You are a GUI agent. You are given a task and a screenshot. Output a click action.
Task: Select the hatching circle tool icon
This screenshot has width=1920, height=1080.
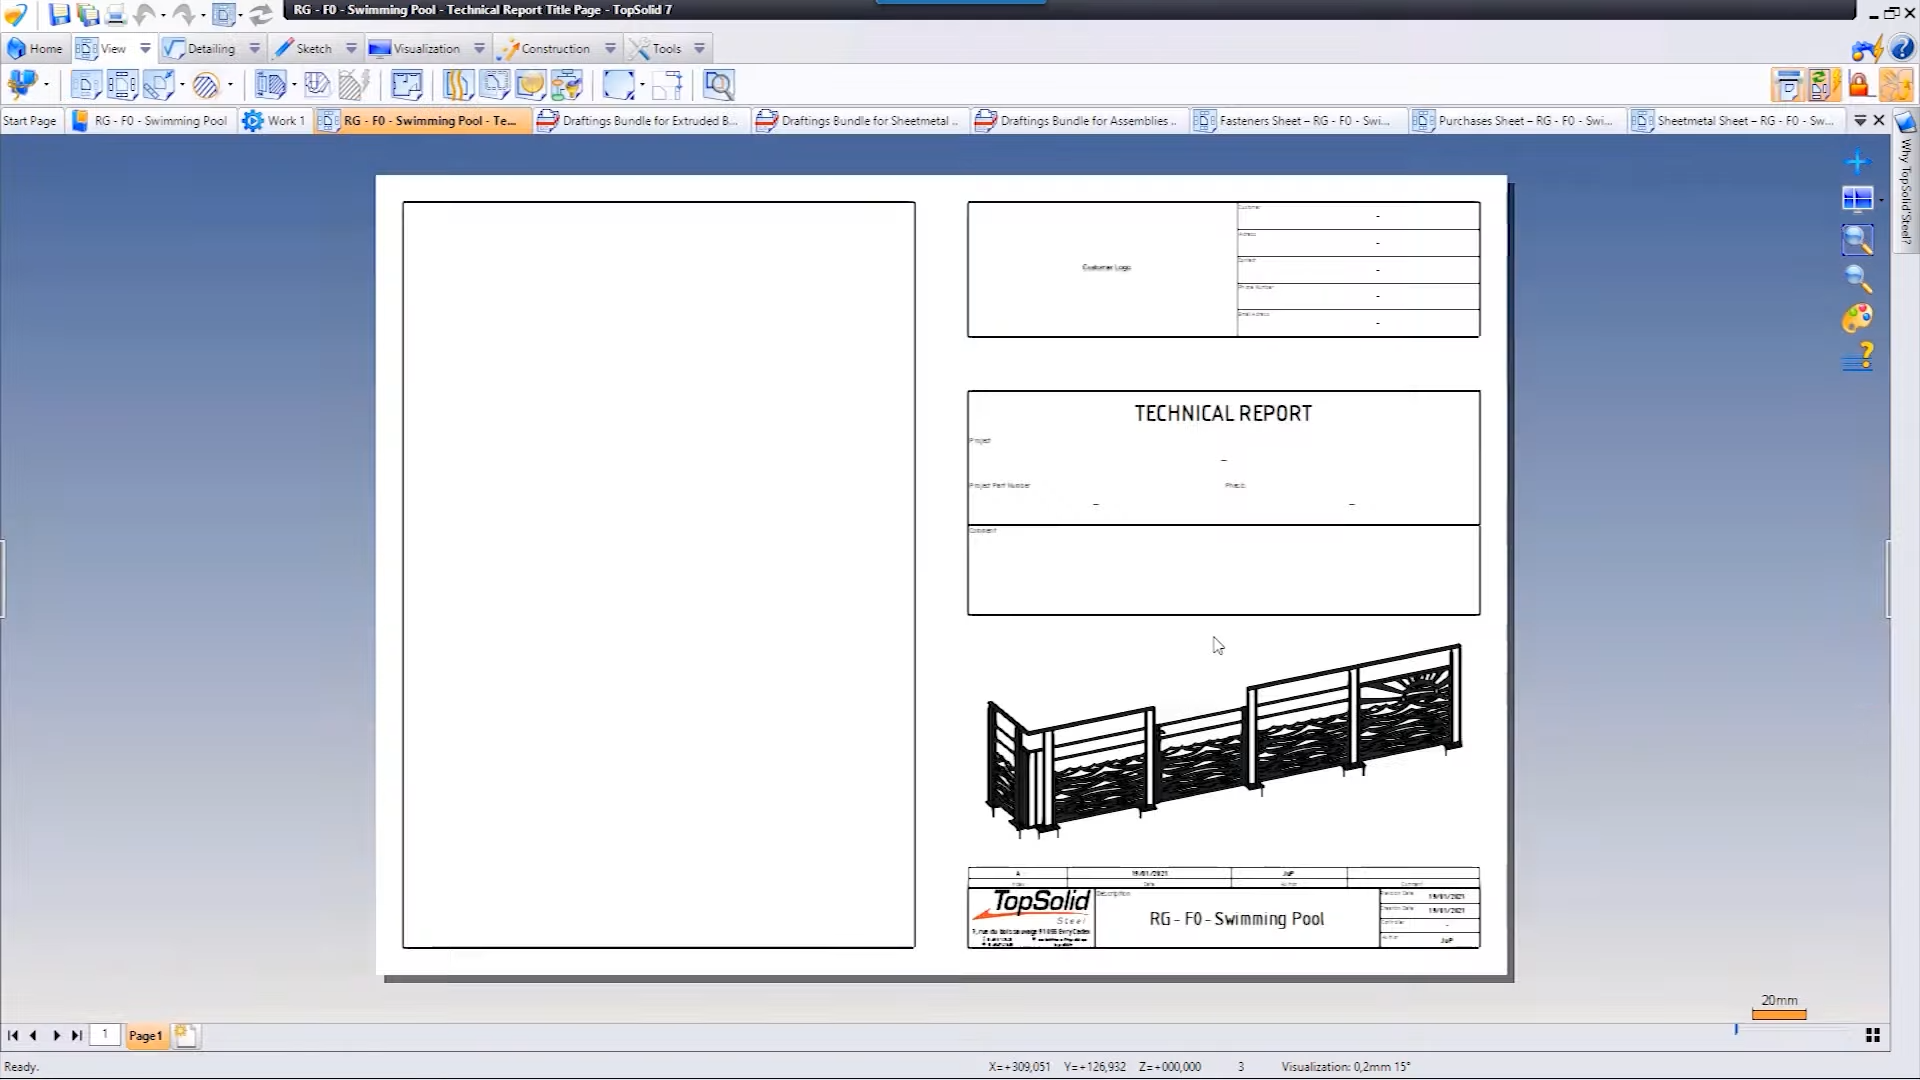pyautogui.click(x=206, y=86)
